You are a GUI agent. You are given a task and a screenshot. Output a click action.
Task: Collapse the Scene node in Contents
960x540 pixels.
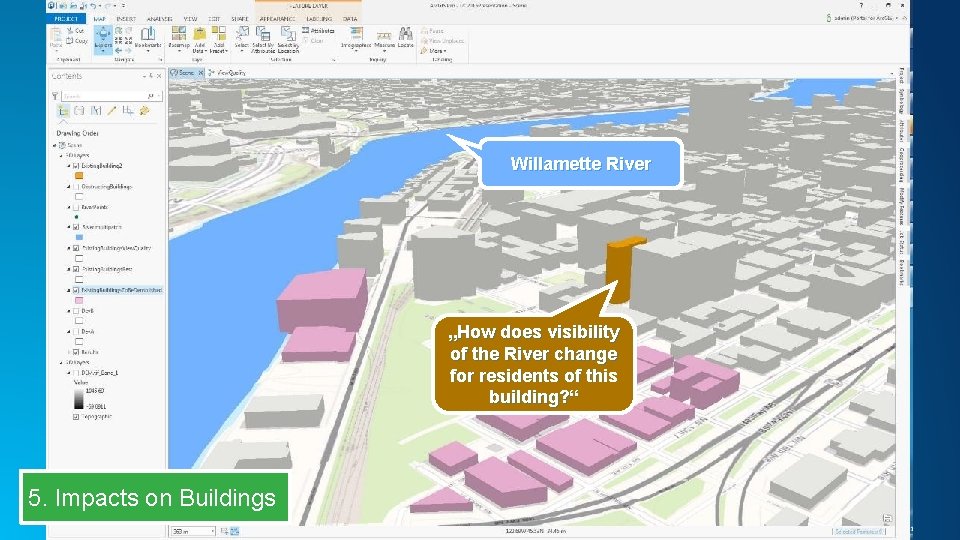coord(54,146)
